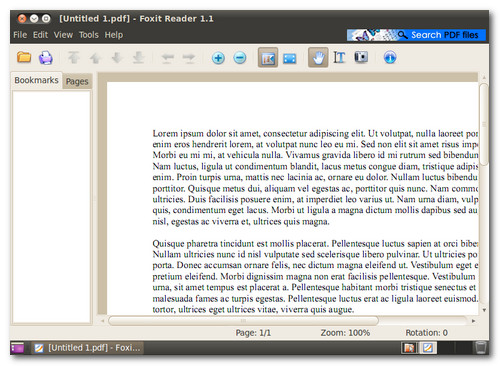
Task: Click the vertical scrollbar down arrow
Action: [x=484, y=310]
